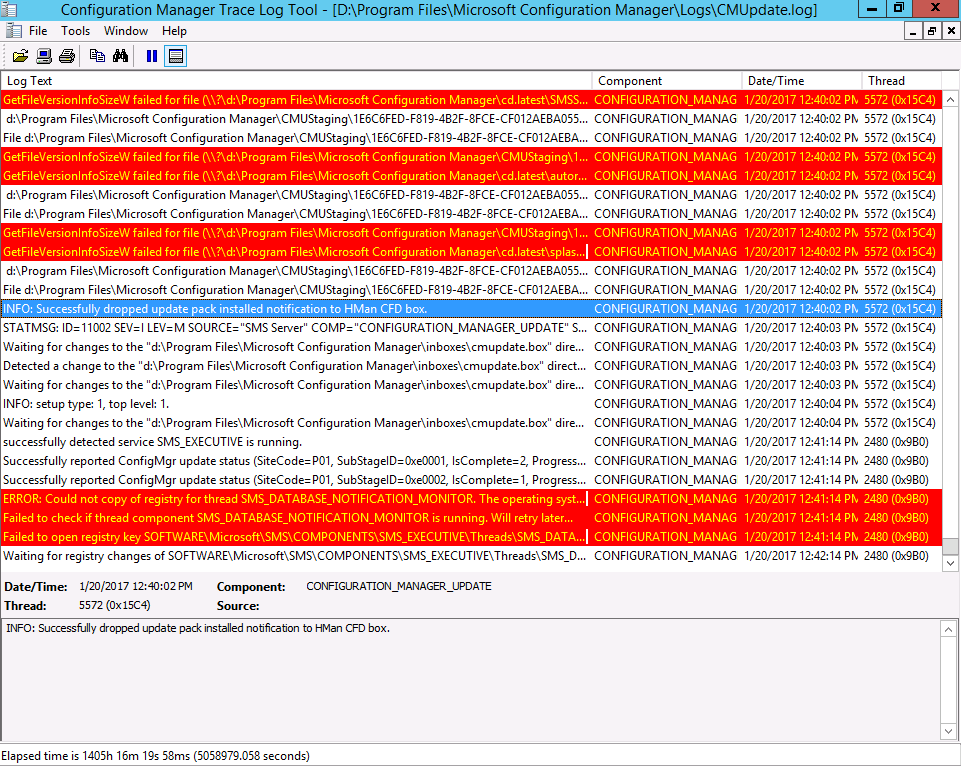Click the CONFIGURATION_MANAGER_UPDATE component value in details
961x766 pixels.
click(x=399, y=586)
